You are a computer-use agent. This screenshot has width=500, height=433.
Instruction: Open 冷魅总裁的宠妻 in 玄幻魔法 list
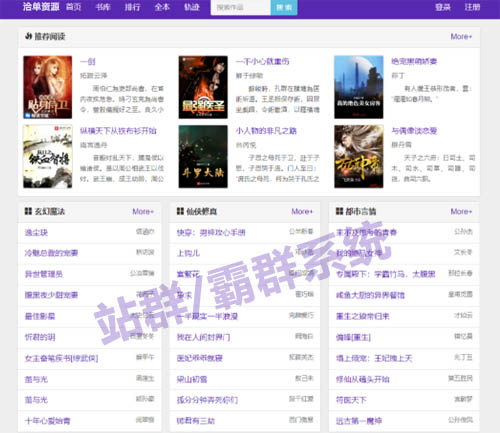pyautogui.click(x=51, y=253)
